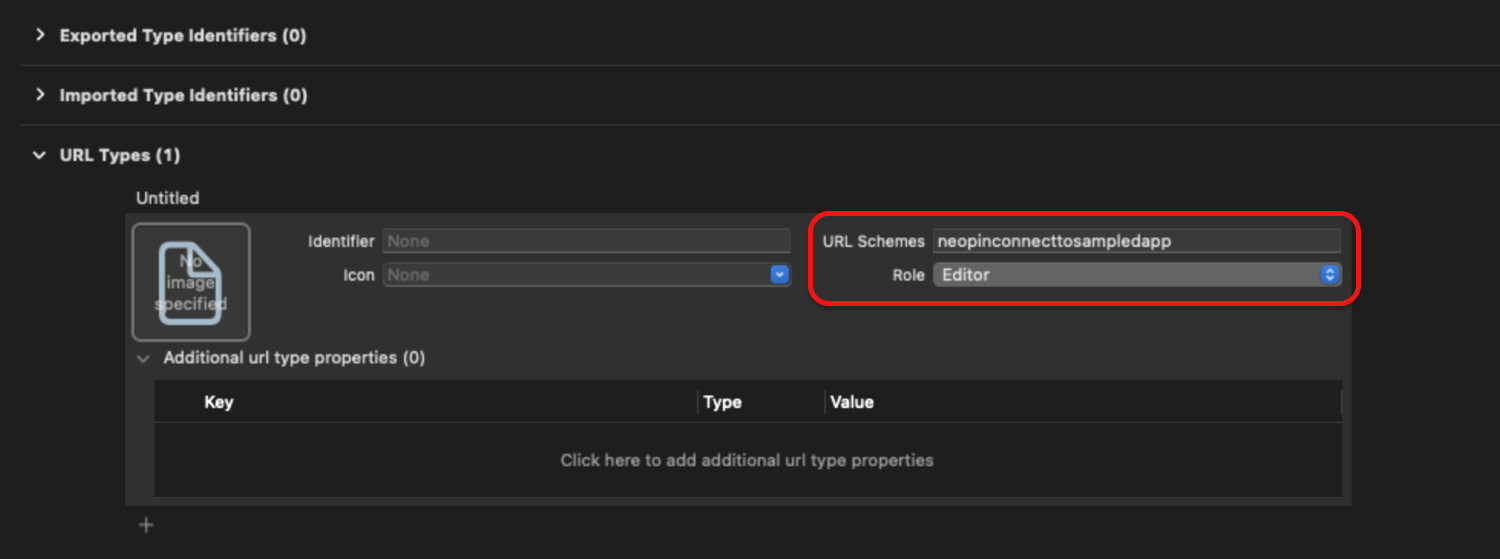The image size is (1500, 559).
Task: Click the Untitled URL type title
Action: pos(168,198)
